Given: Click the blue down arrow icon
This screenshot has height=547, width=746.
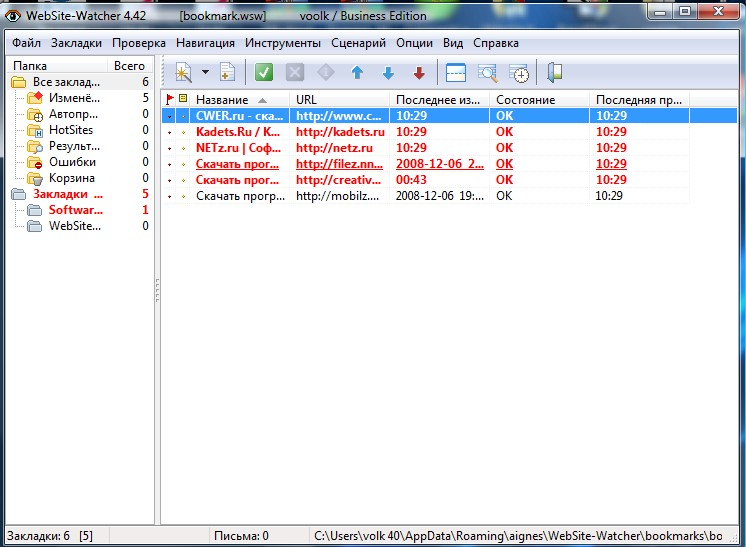Looking at the screenshot, I should click(x=388, y=73).
